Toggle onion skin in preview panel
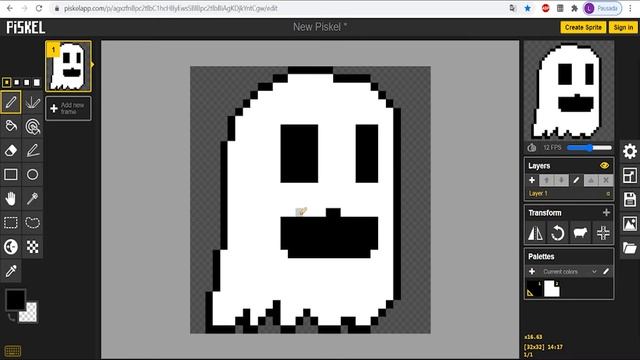 coord(531,147)
